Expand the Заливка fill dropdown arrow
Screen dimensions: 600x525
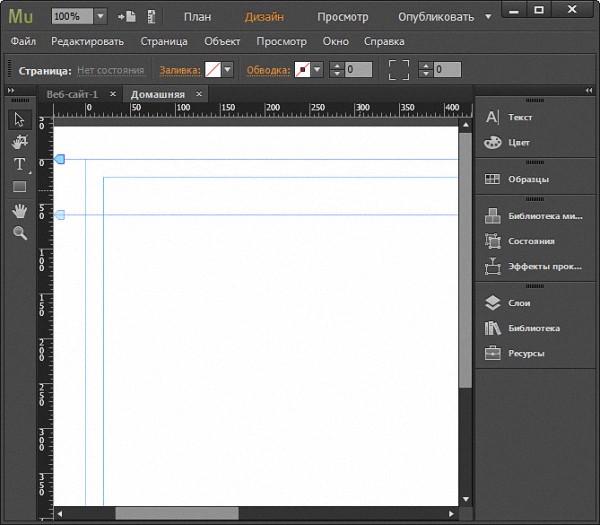click(228, 70)
